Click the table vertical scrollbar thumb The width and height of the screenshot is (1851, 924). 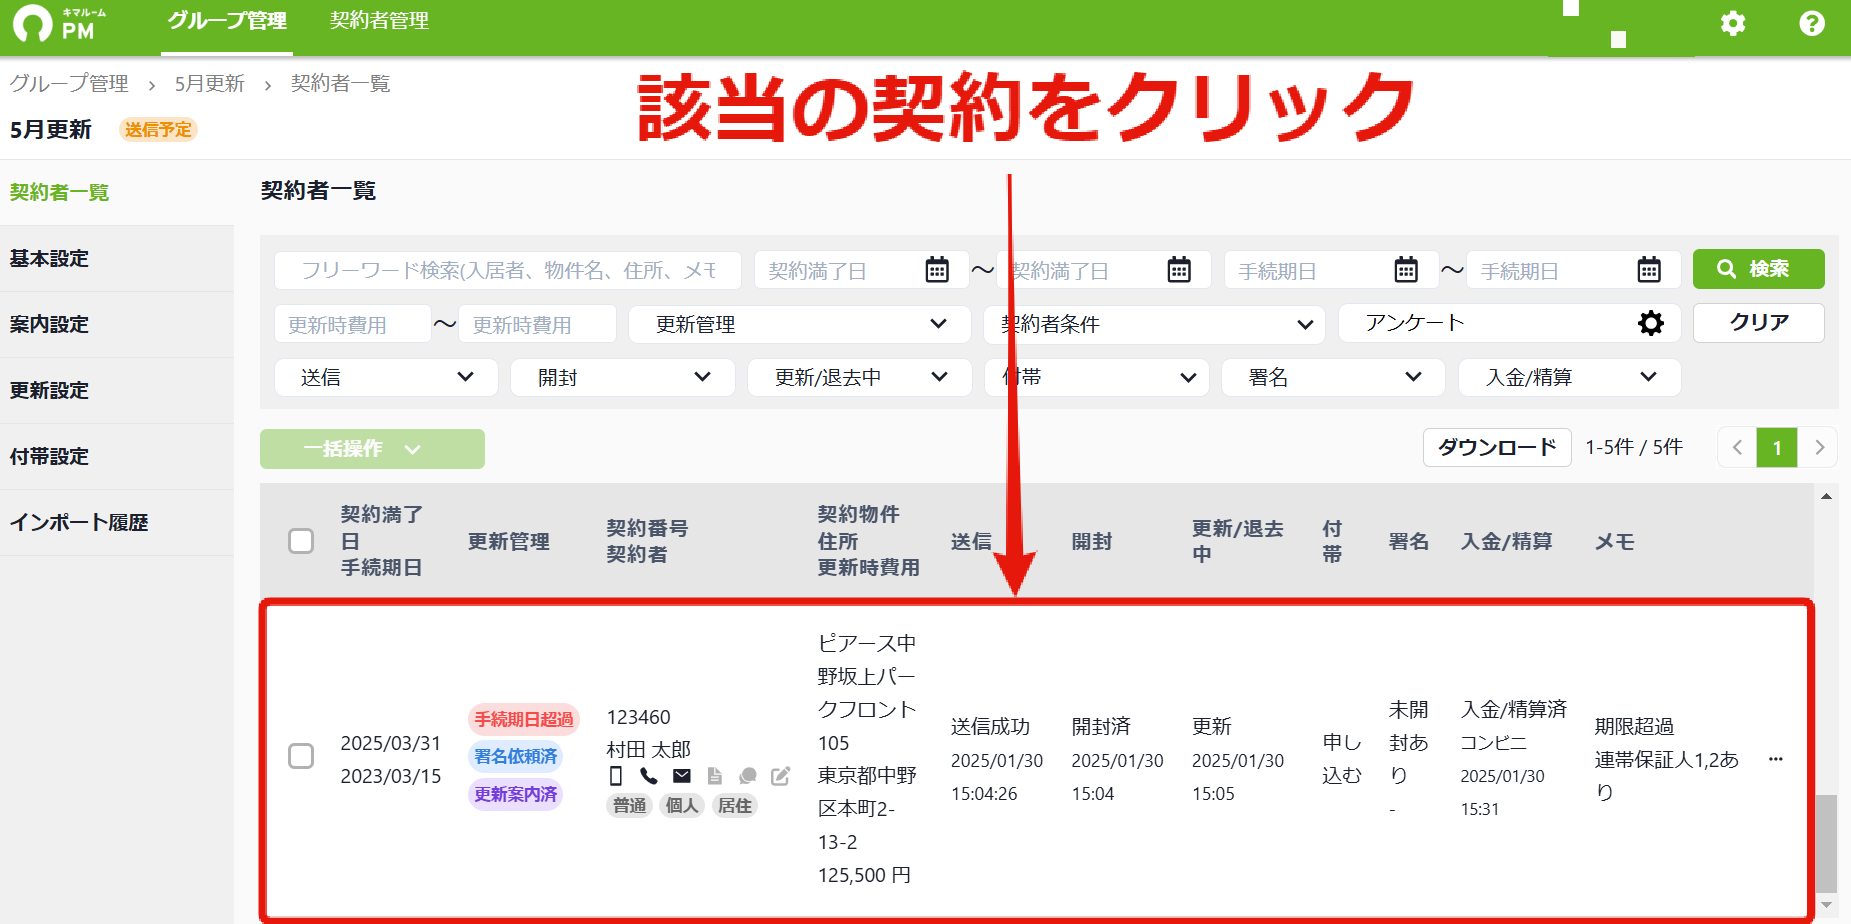pos(1826,842)
